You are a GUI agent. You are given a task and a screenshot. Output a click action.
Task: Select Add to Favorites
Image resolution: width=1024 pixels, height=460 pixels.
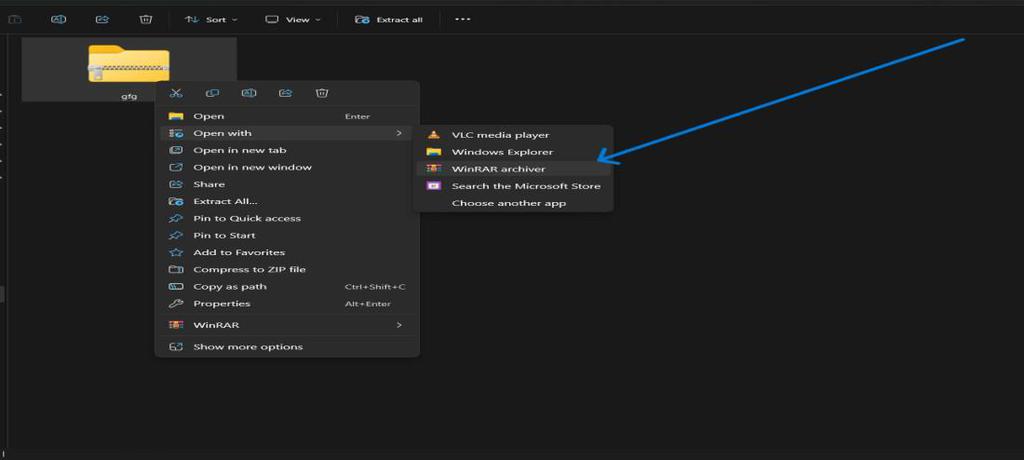(287, 252)
